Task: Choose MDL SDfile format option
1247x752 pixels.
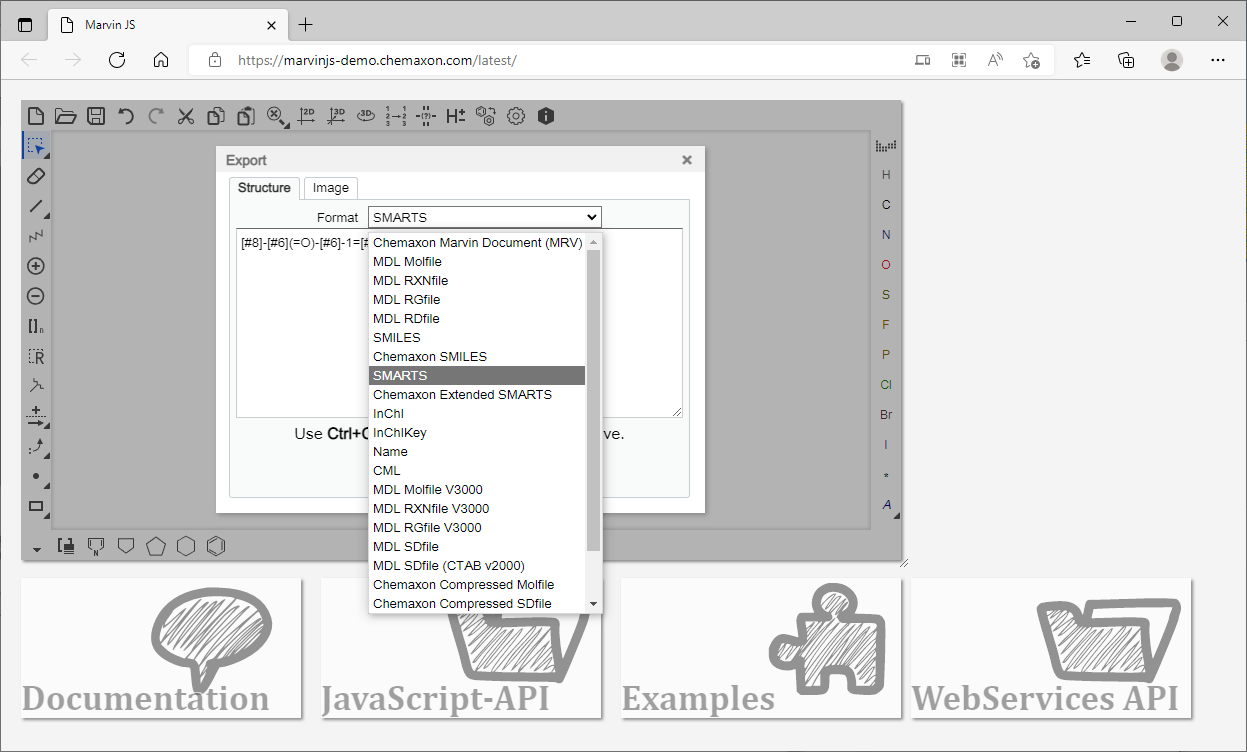Action: (477, 547)
